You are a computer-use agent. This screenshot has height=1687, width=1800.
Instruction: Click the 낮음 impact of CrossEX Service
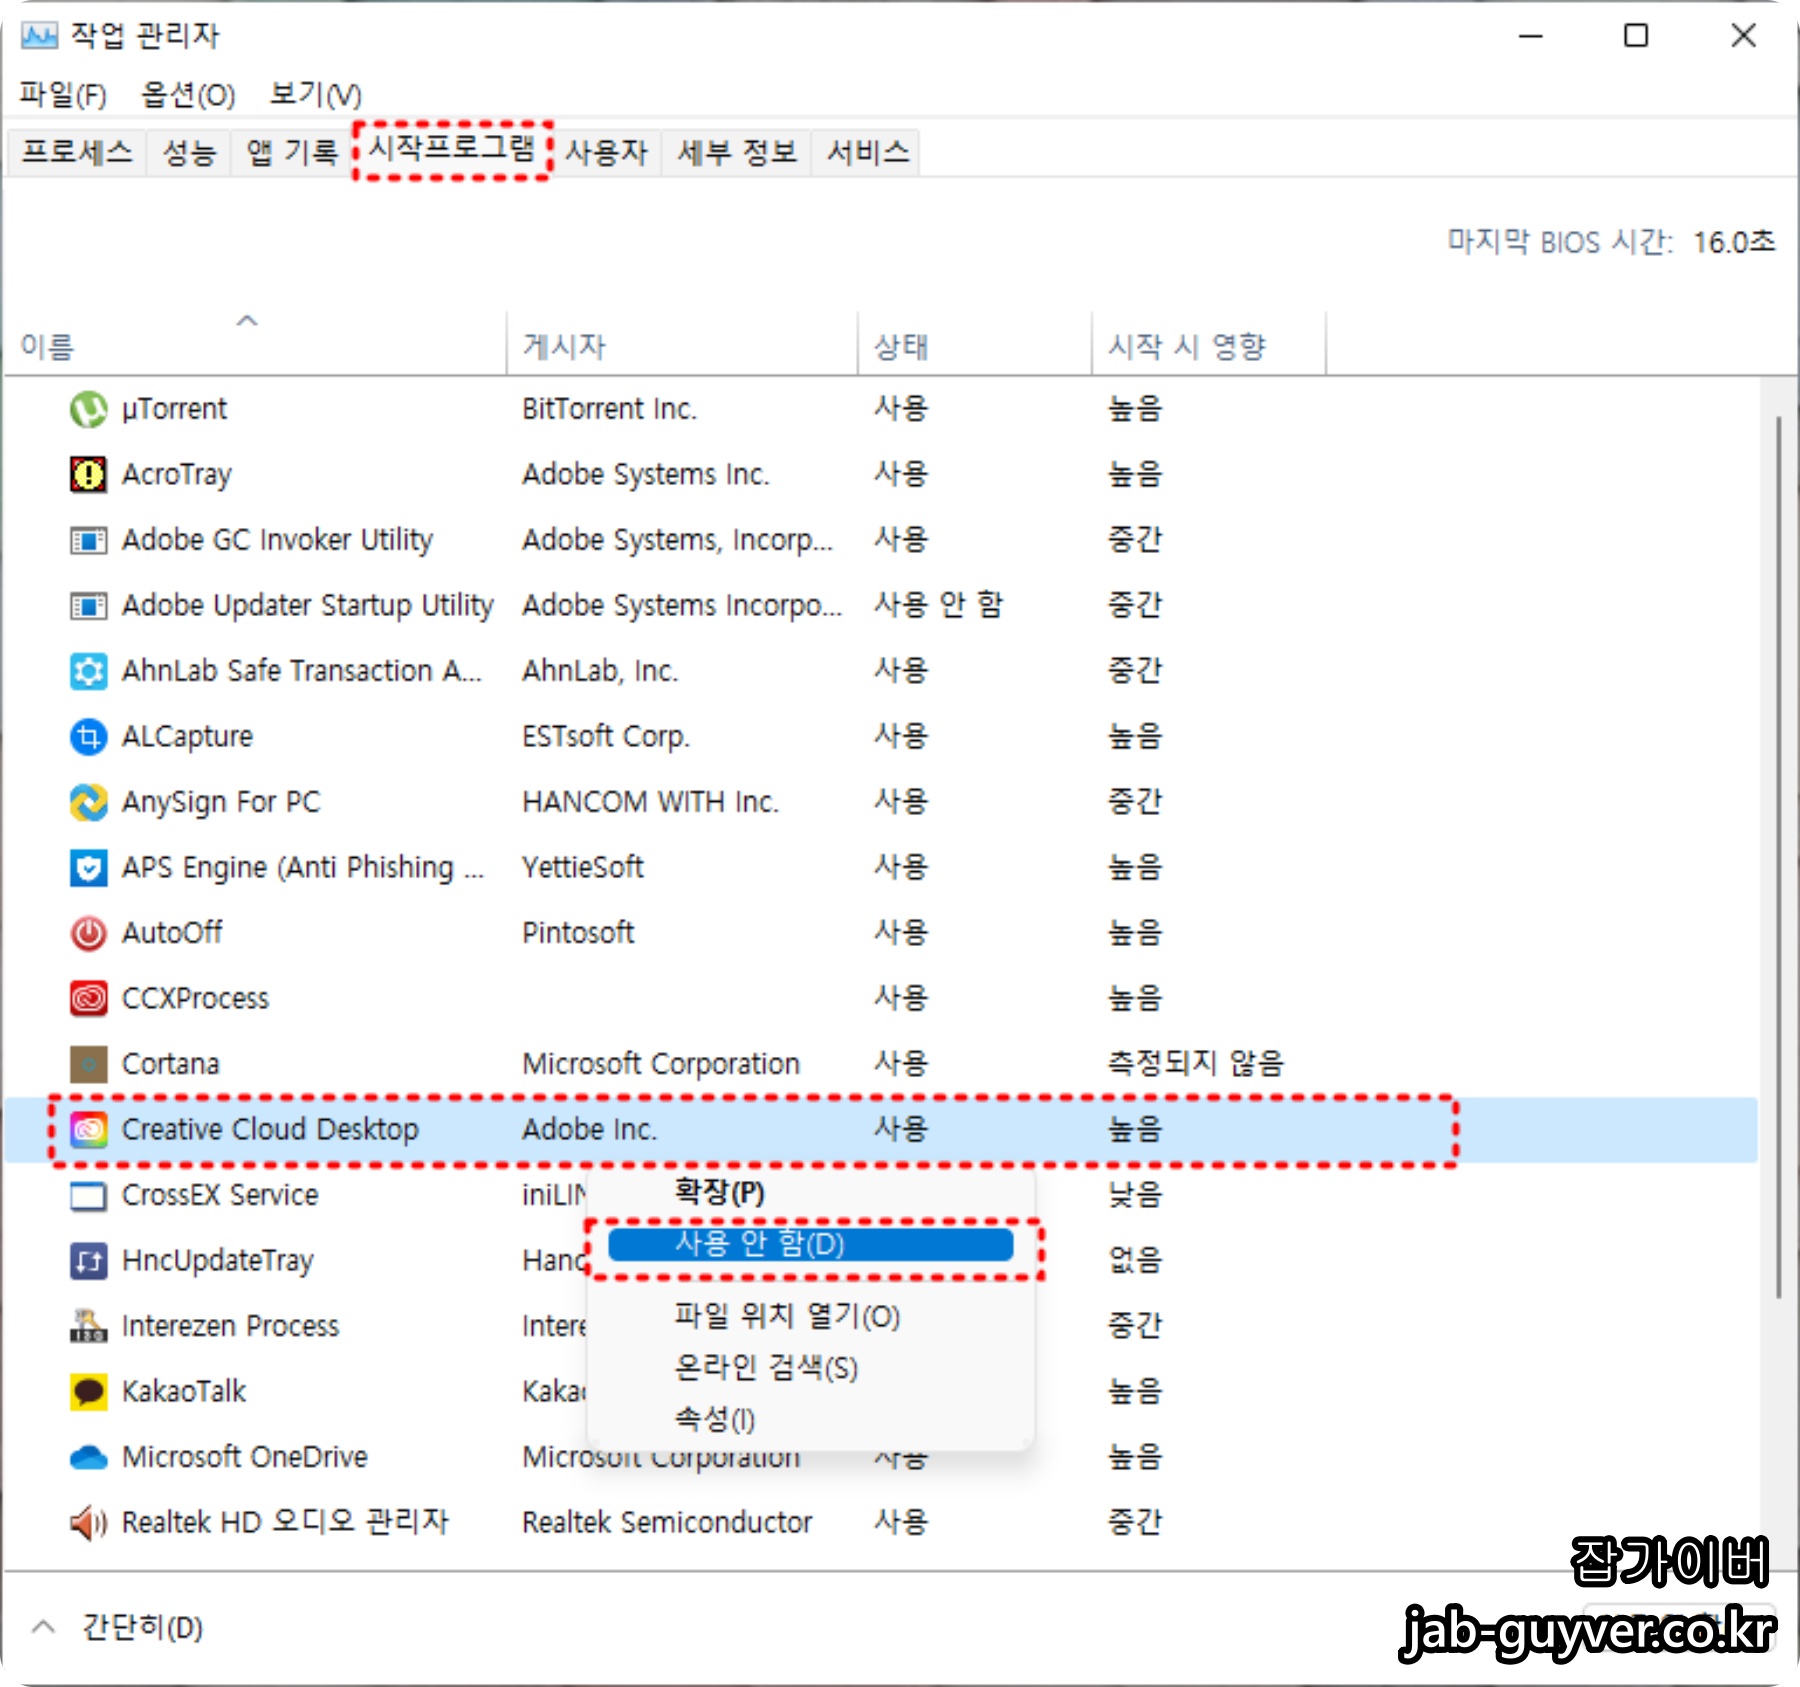1135,1195
